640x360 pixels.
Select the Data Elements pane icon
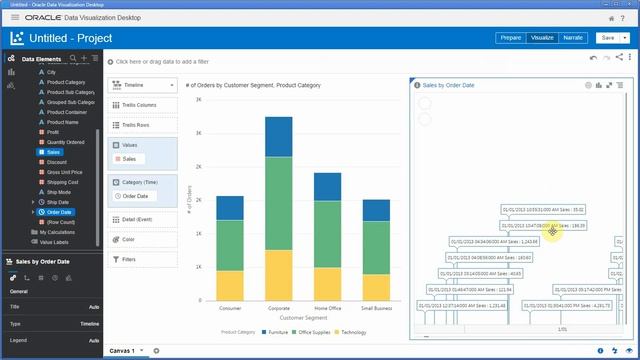[x=11, y=58]
